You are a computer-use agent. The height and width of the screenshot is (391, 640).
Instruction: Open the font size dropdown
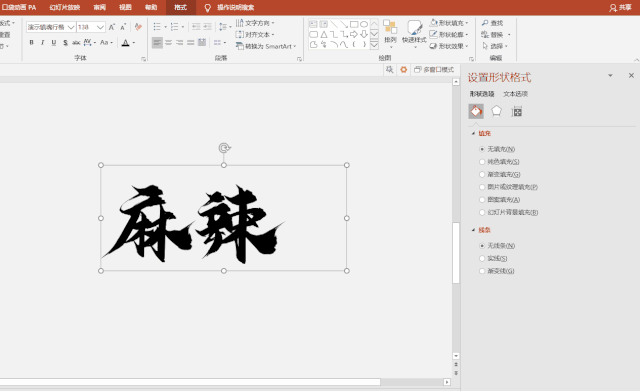click(x=100, y=27)
